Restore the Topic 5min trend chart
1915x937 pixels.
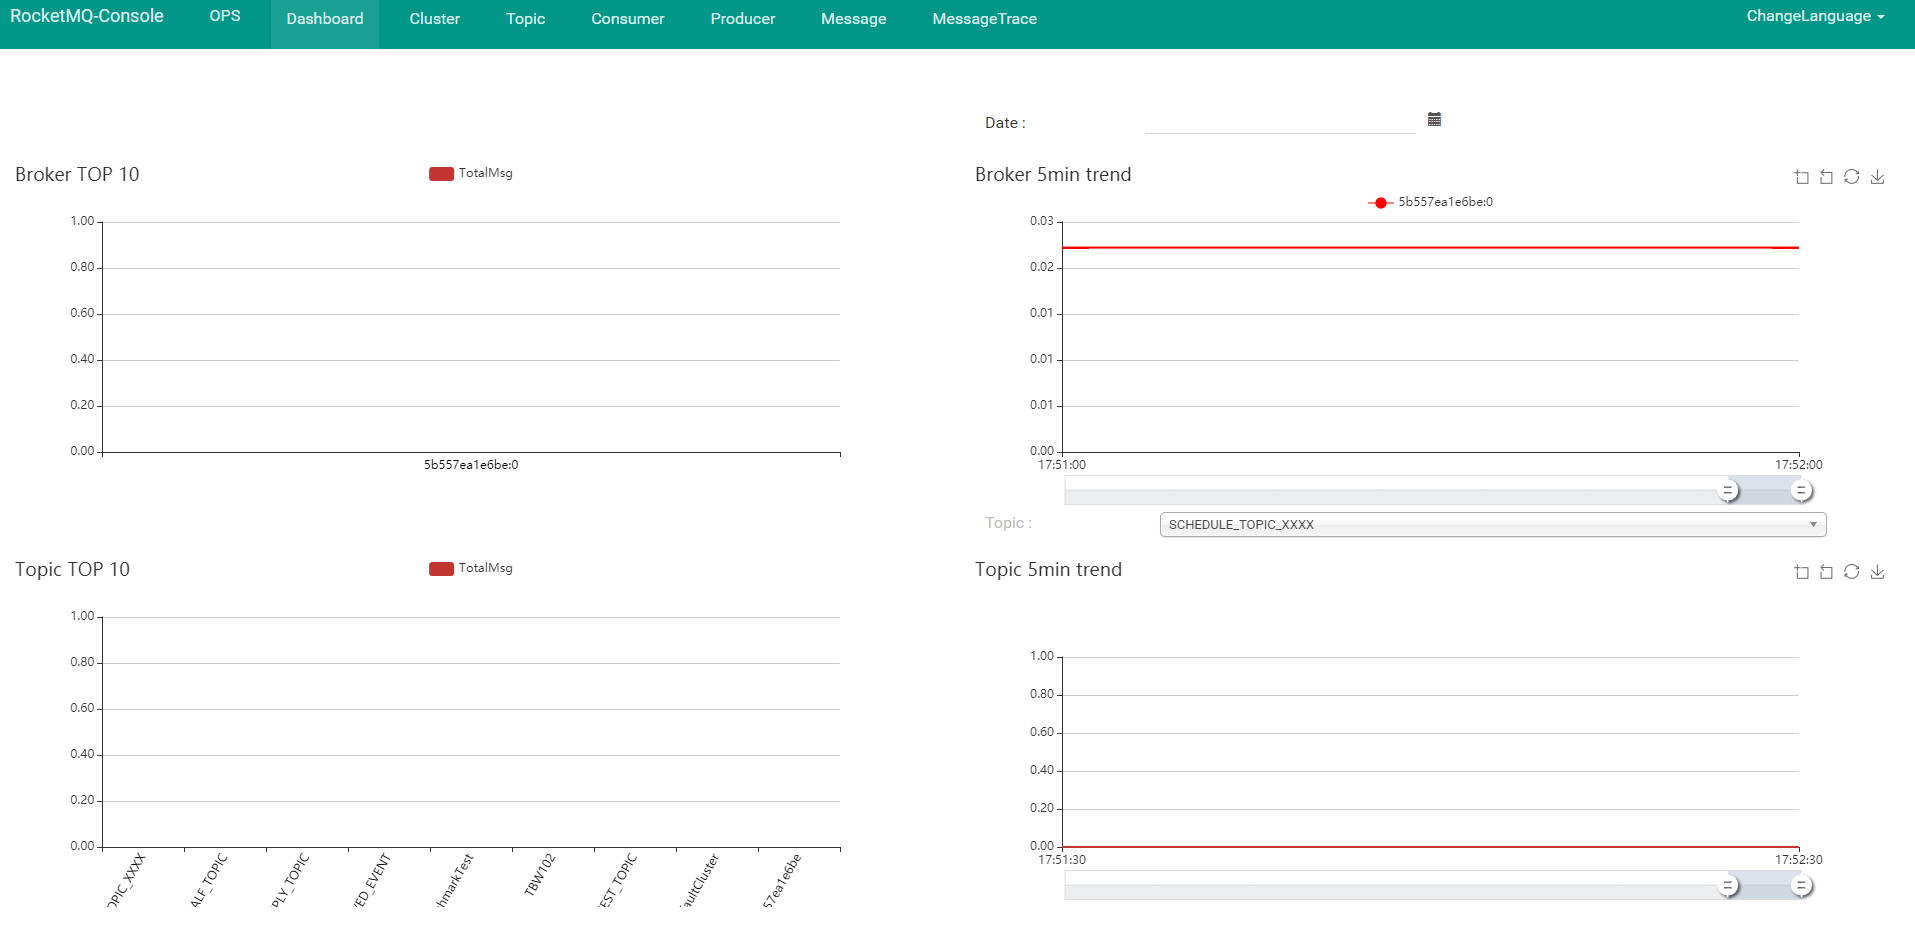(1852, 572)
